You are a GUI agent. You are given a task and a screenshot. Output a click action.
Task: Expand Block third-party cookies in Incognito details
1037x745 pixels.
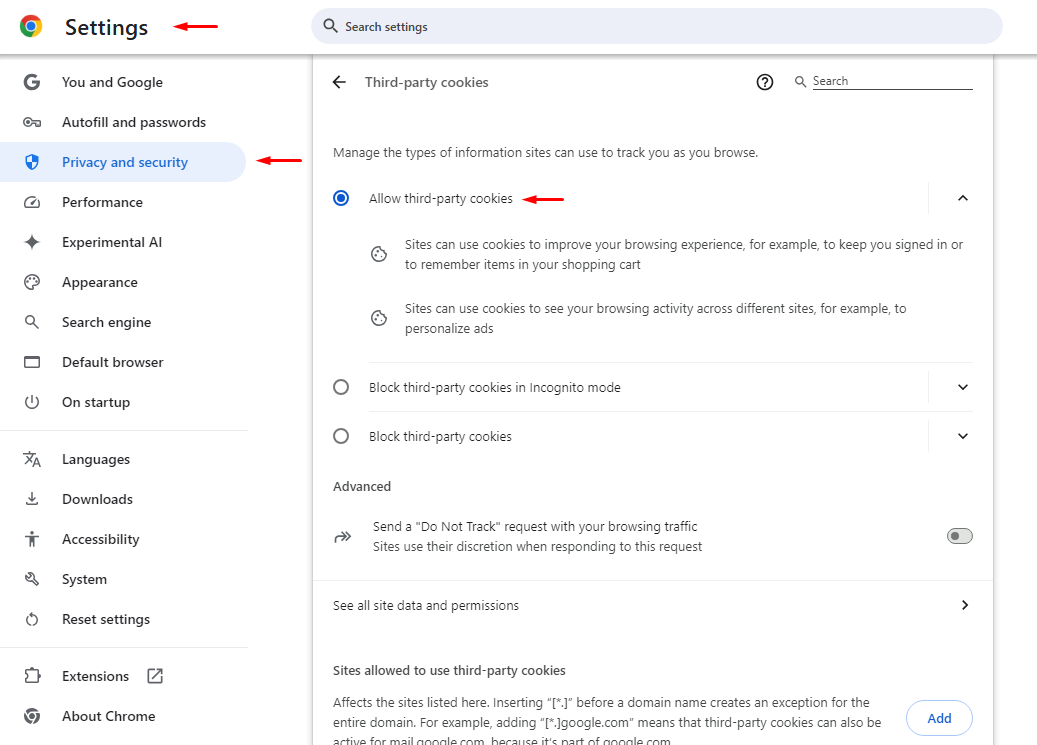(x=963, y=387)
